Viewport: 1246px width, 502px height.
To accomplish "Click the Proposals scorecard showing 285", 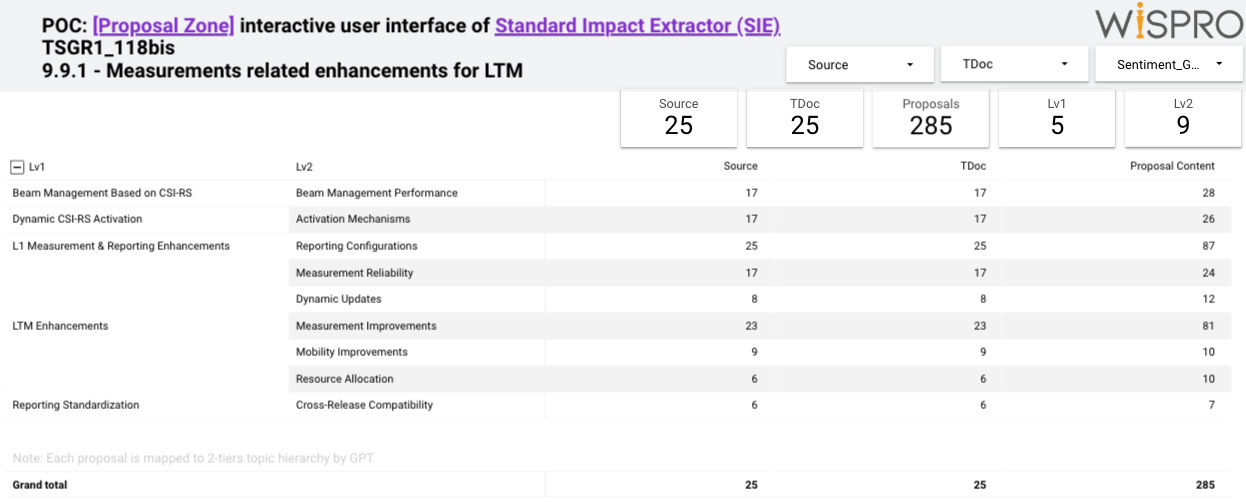I will click(x=931, y=118).
